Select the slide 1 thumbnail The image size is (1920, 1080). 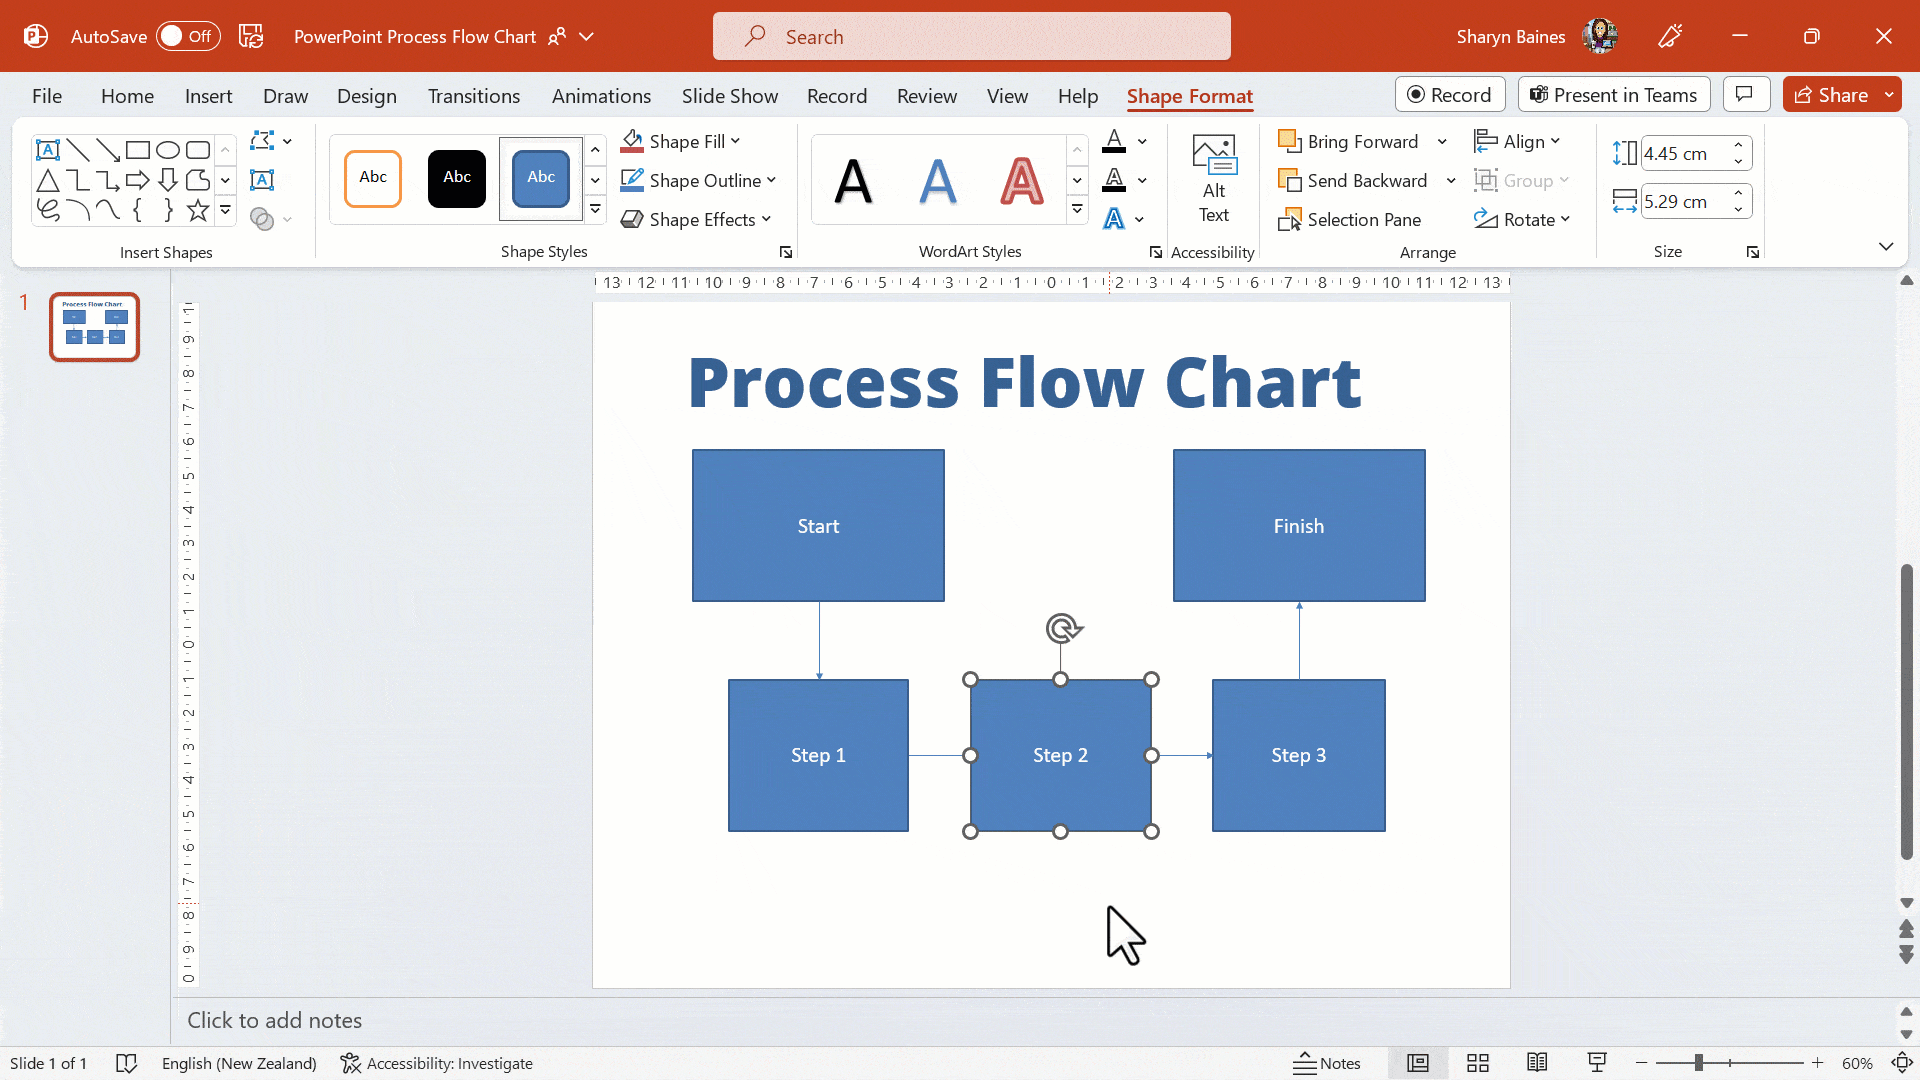tap(94, 326)
